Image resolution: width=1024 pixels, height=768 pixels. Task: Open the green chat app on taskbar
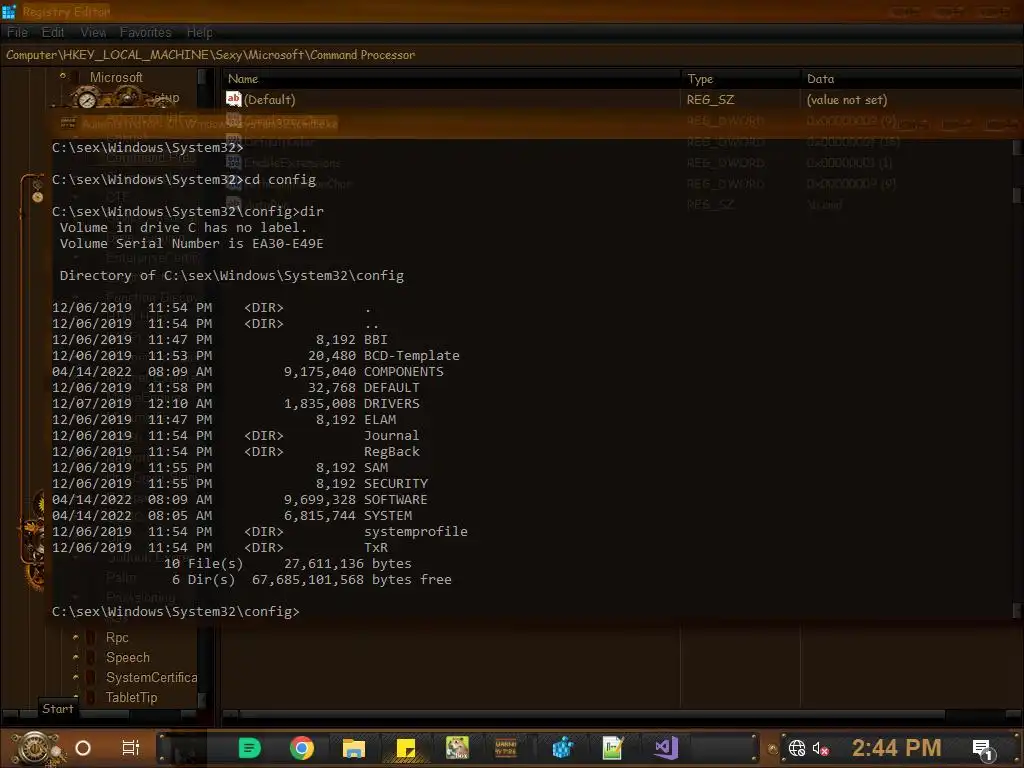tap(249, 748)
